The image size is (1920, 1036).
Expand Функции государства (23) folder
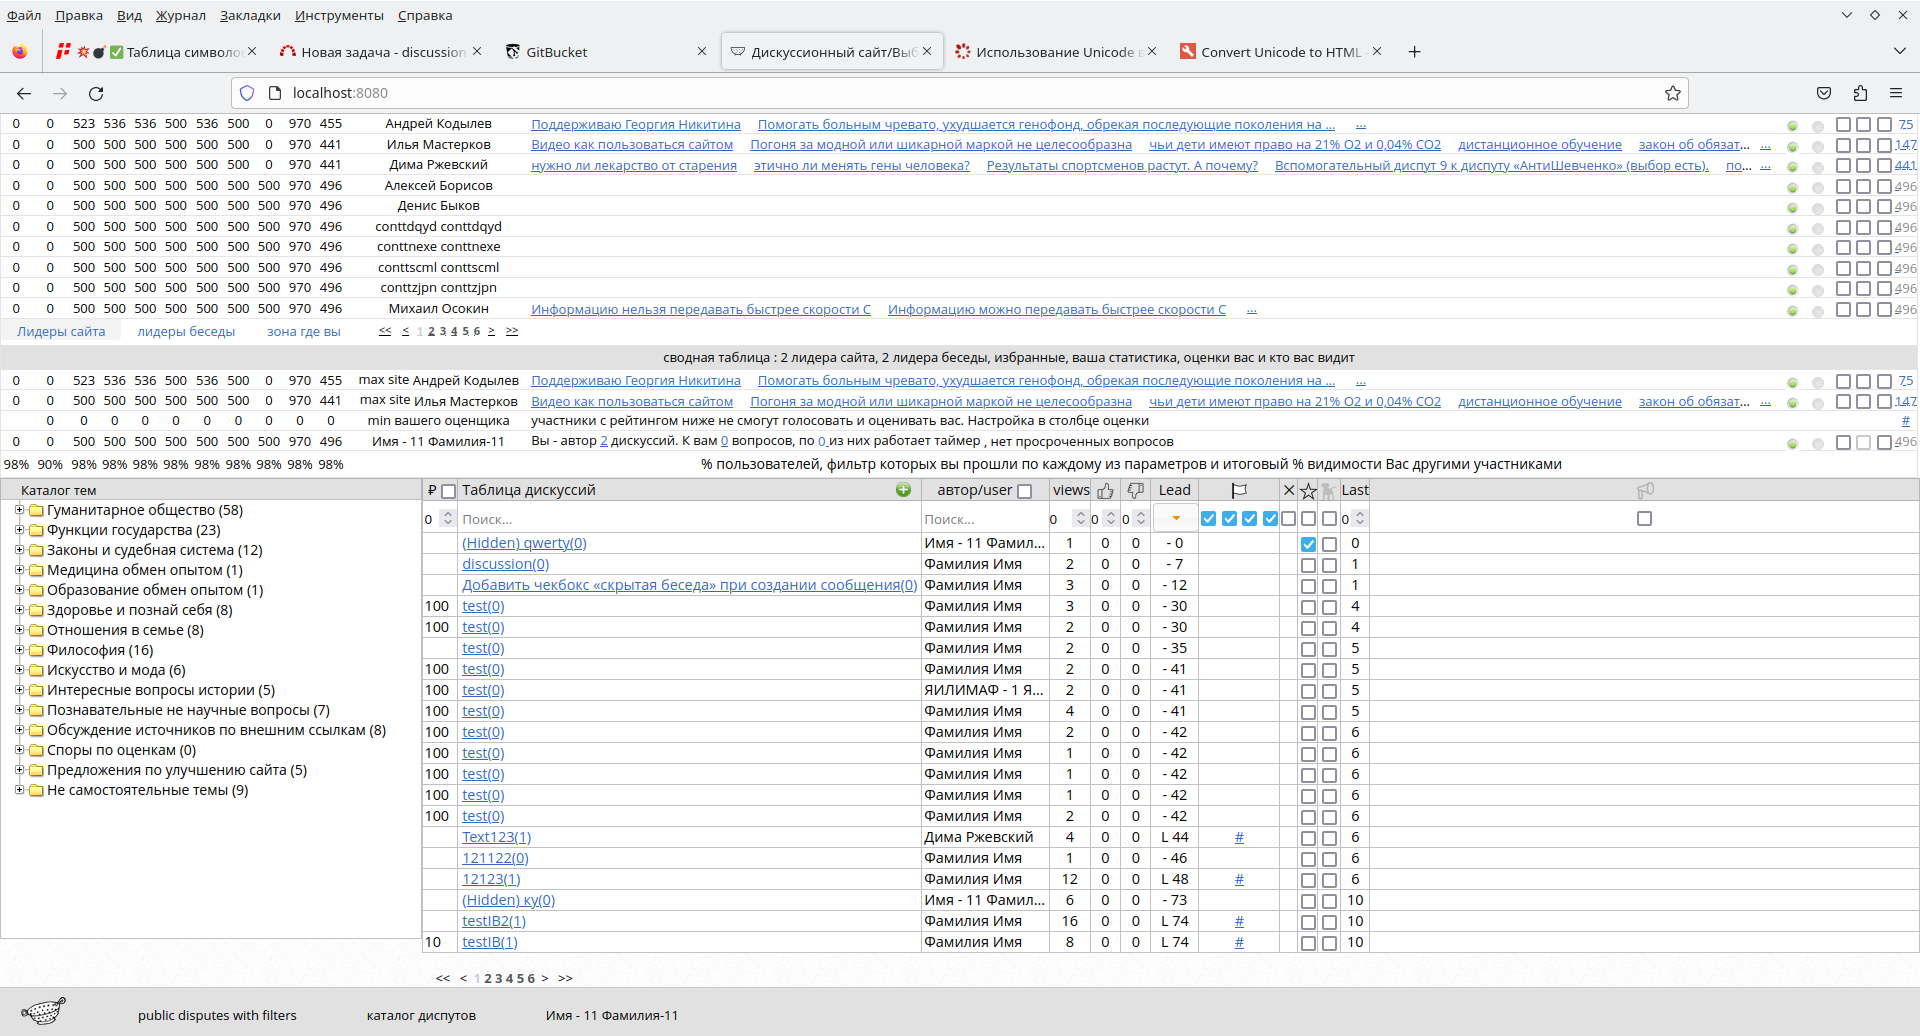[x=19, y=530]
